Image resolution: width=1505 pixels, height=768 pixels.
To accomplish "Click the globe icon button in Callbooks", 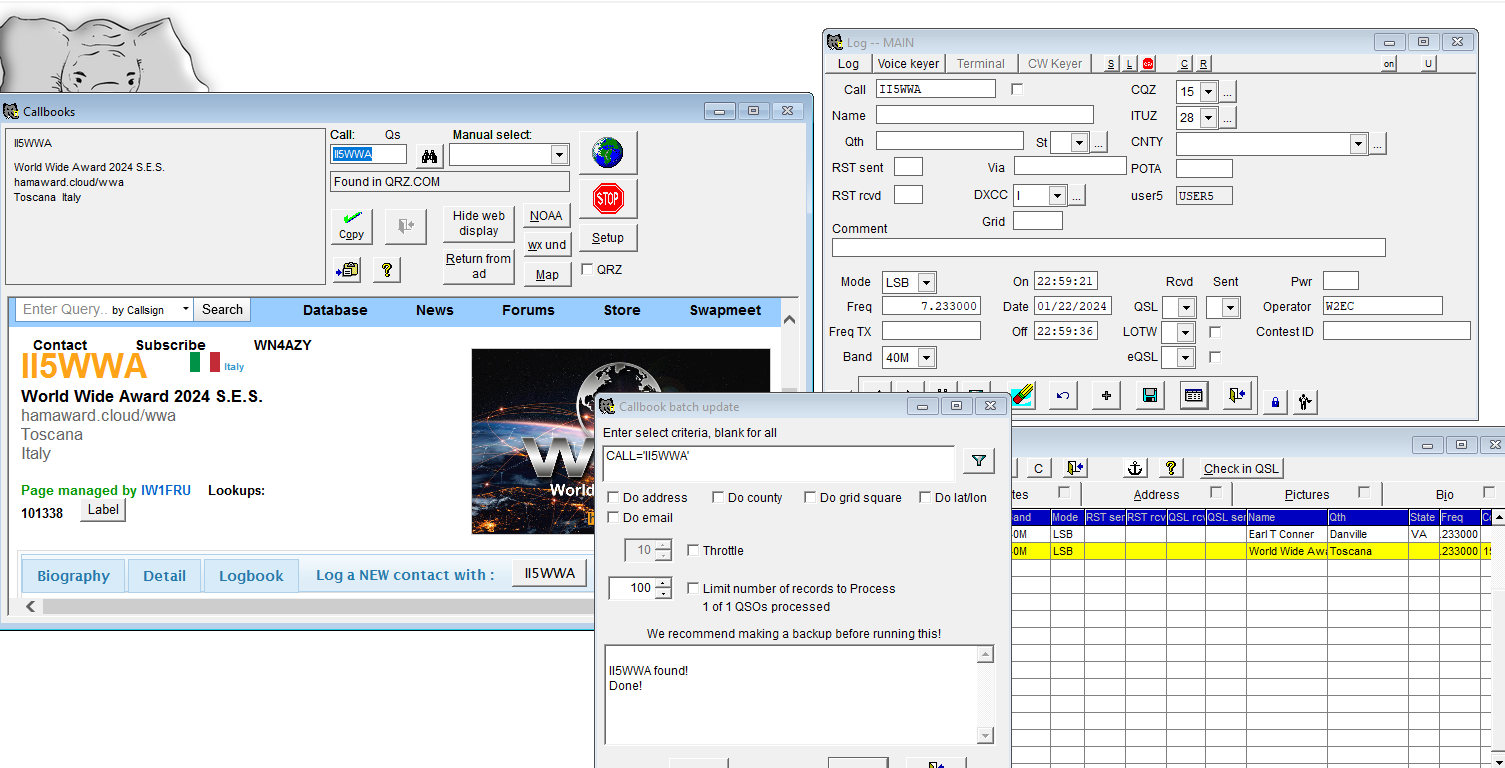I will [x=607, y=153].
